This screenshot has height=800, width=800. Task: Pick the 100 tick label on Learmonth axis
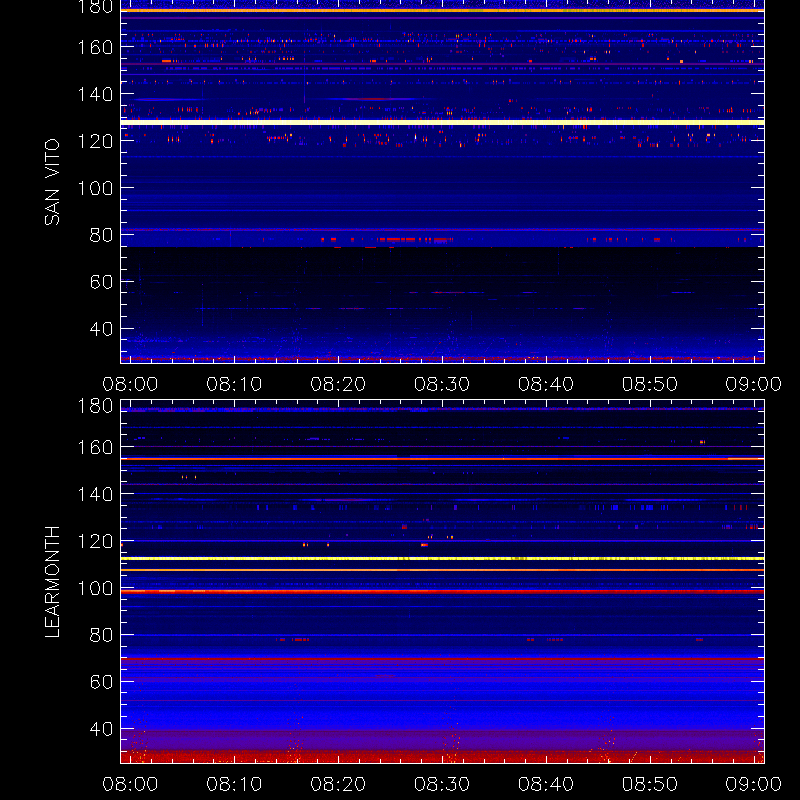[95, 588]
